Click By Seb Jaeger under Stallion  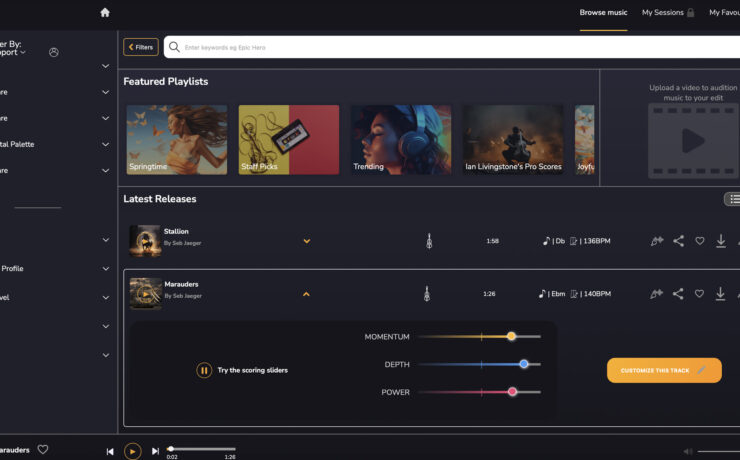(x=183, y=243)
